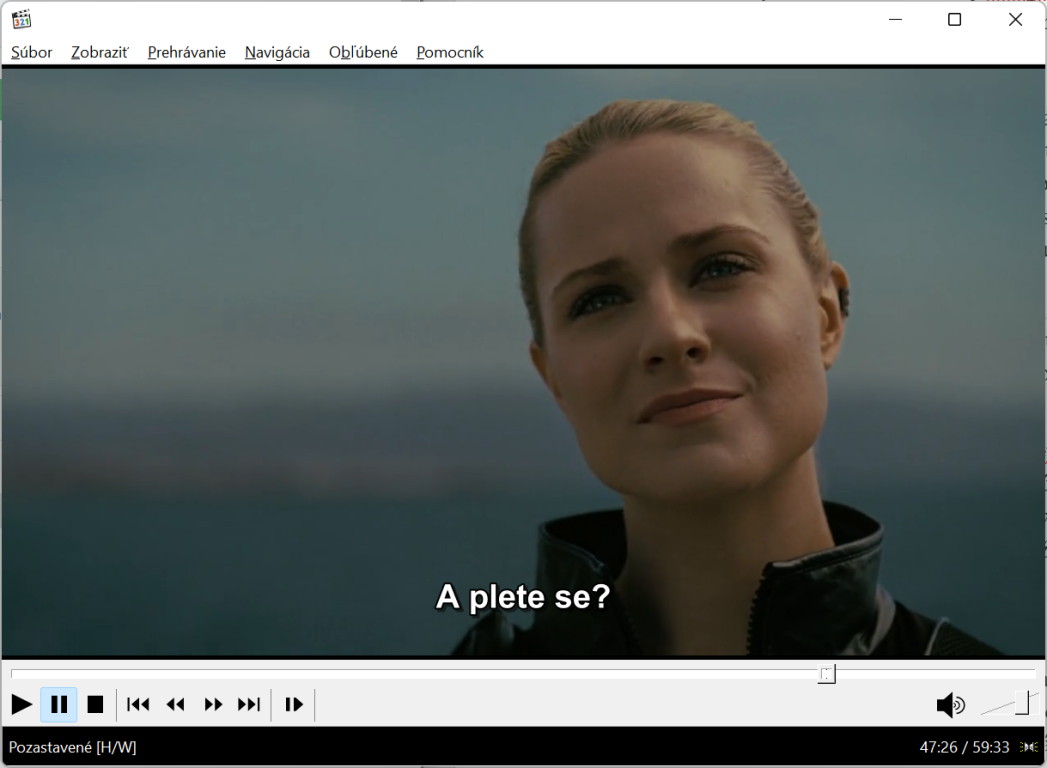Stop the video playback

pos(95,705)
